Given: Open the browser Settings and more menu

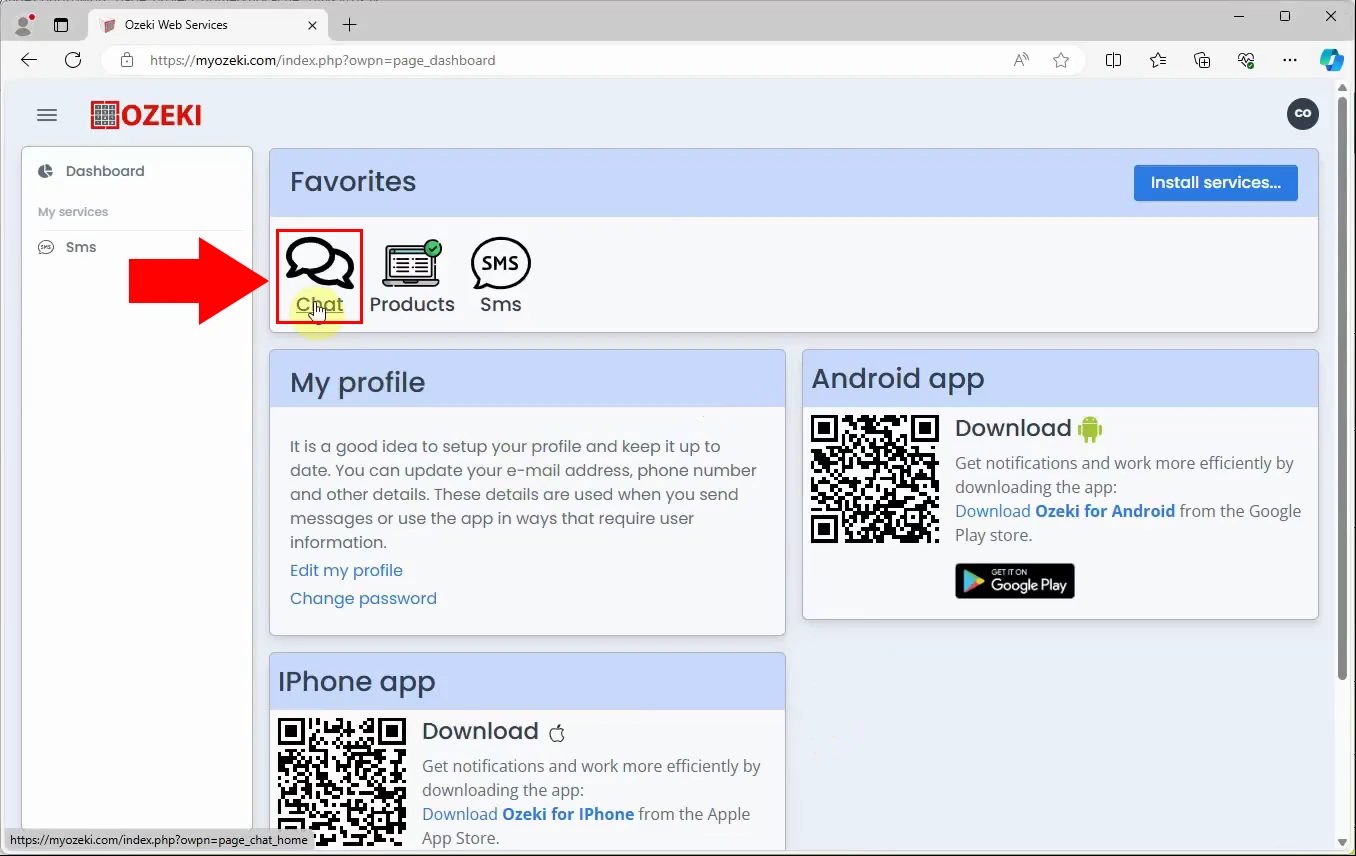Looking at the screenshot, I should point(1290,60).
